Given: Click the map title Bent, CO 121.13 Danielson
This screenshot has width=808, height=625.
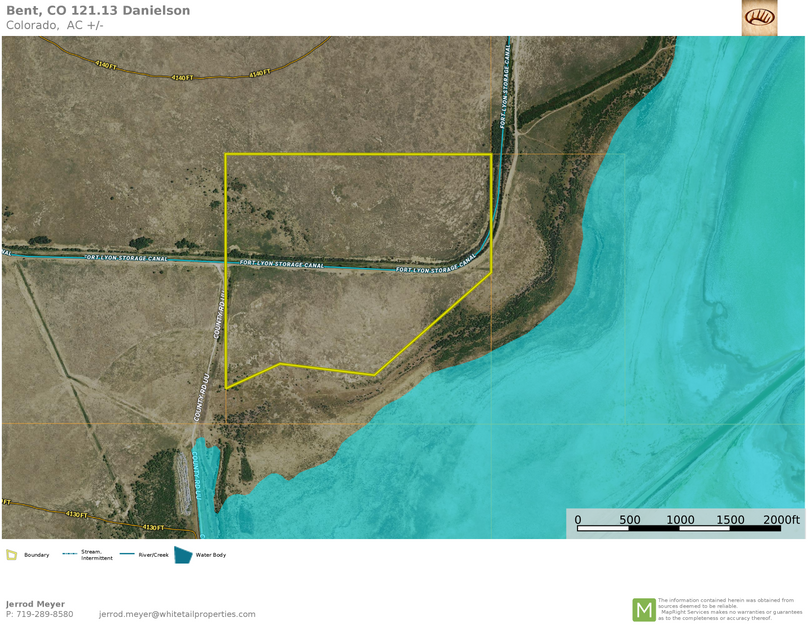Looking at the screenshot, I should pos(98,10).
